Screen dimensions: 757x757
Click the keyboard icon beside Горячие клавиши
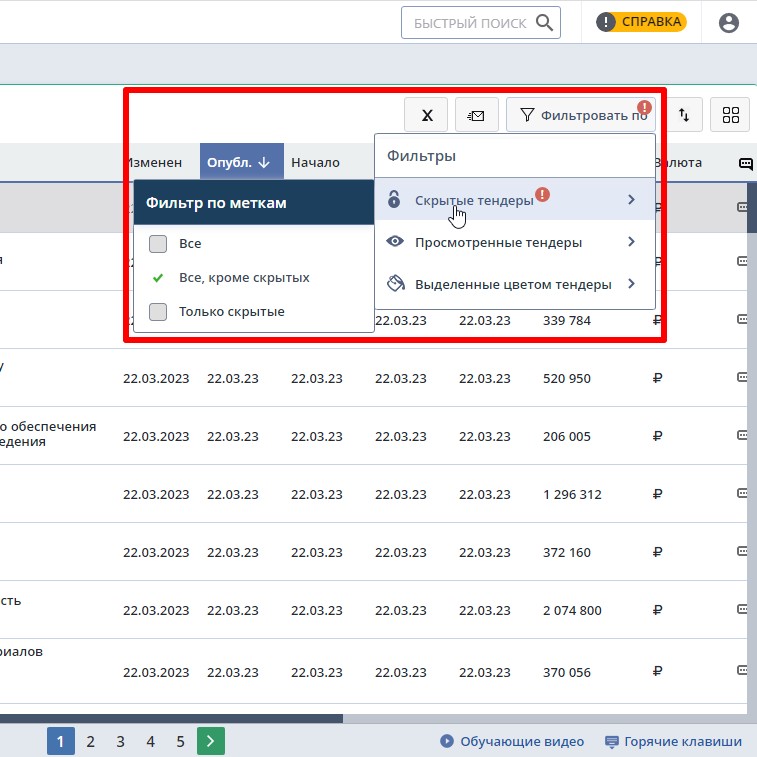[x=612, y=742]
